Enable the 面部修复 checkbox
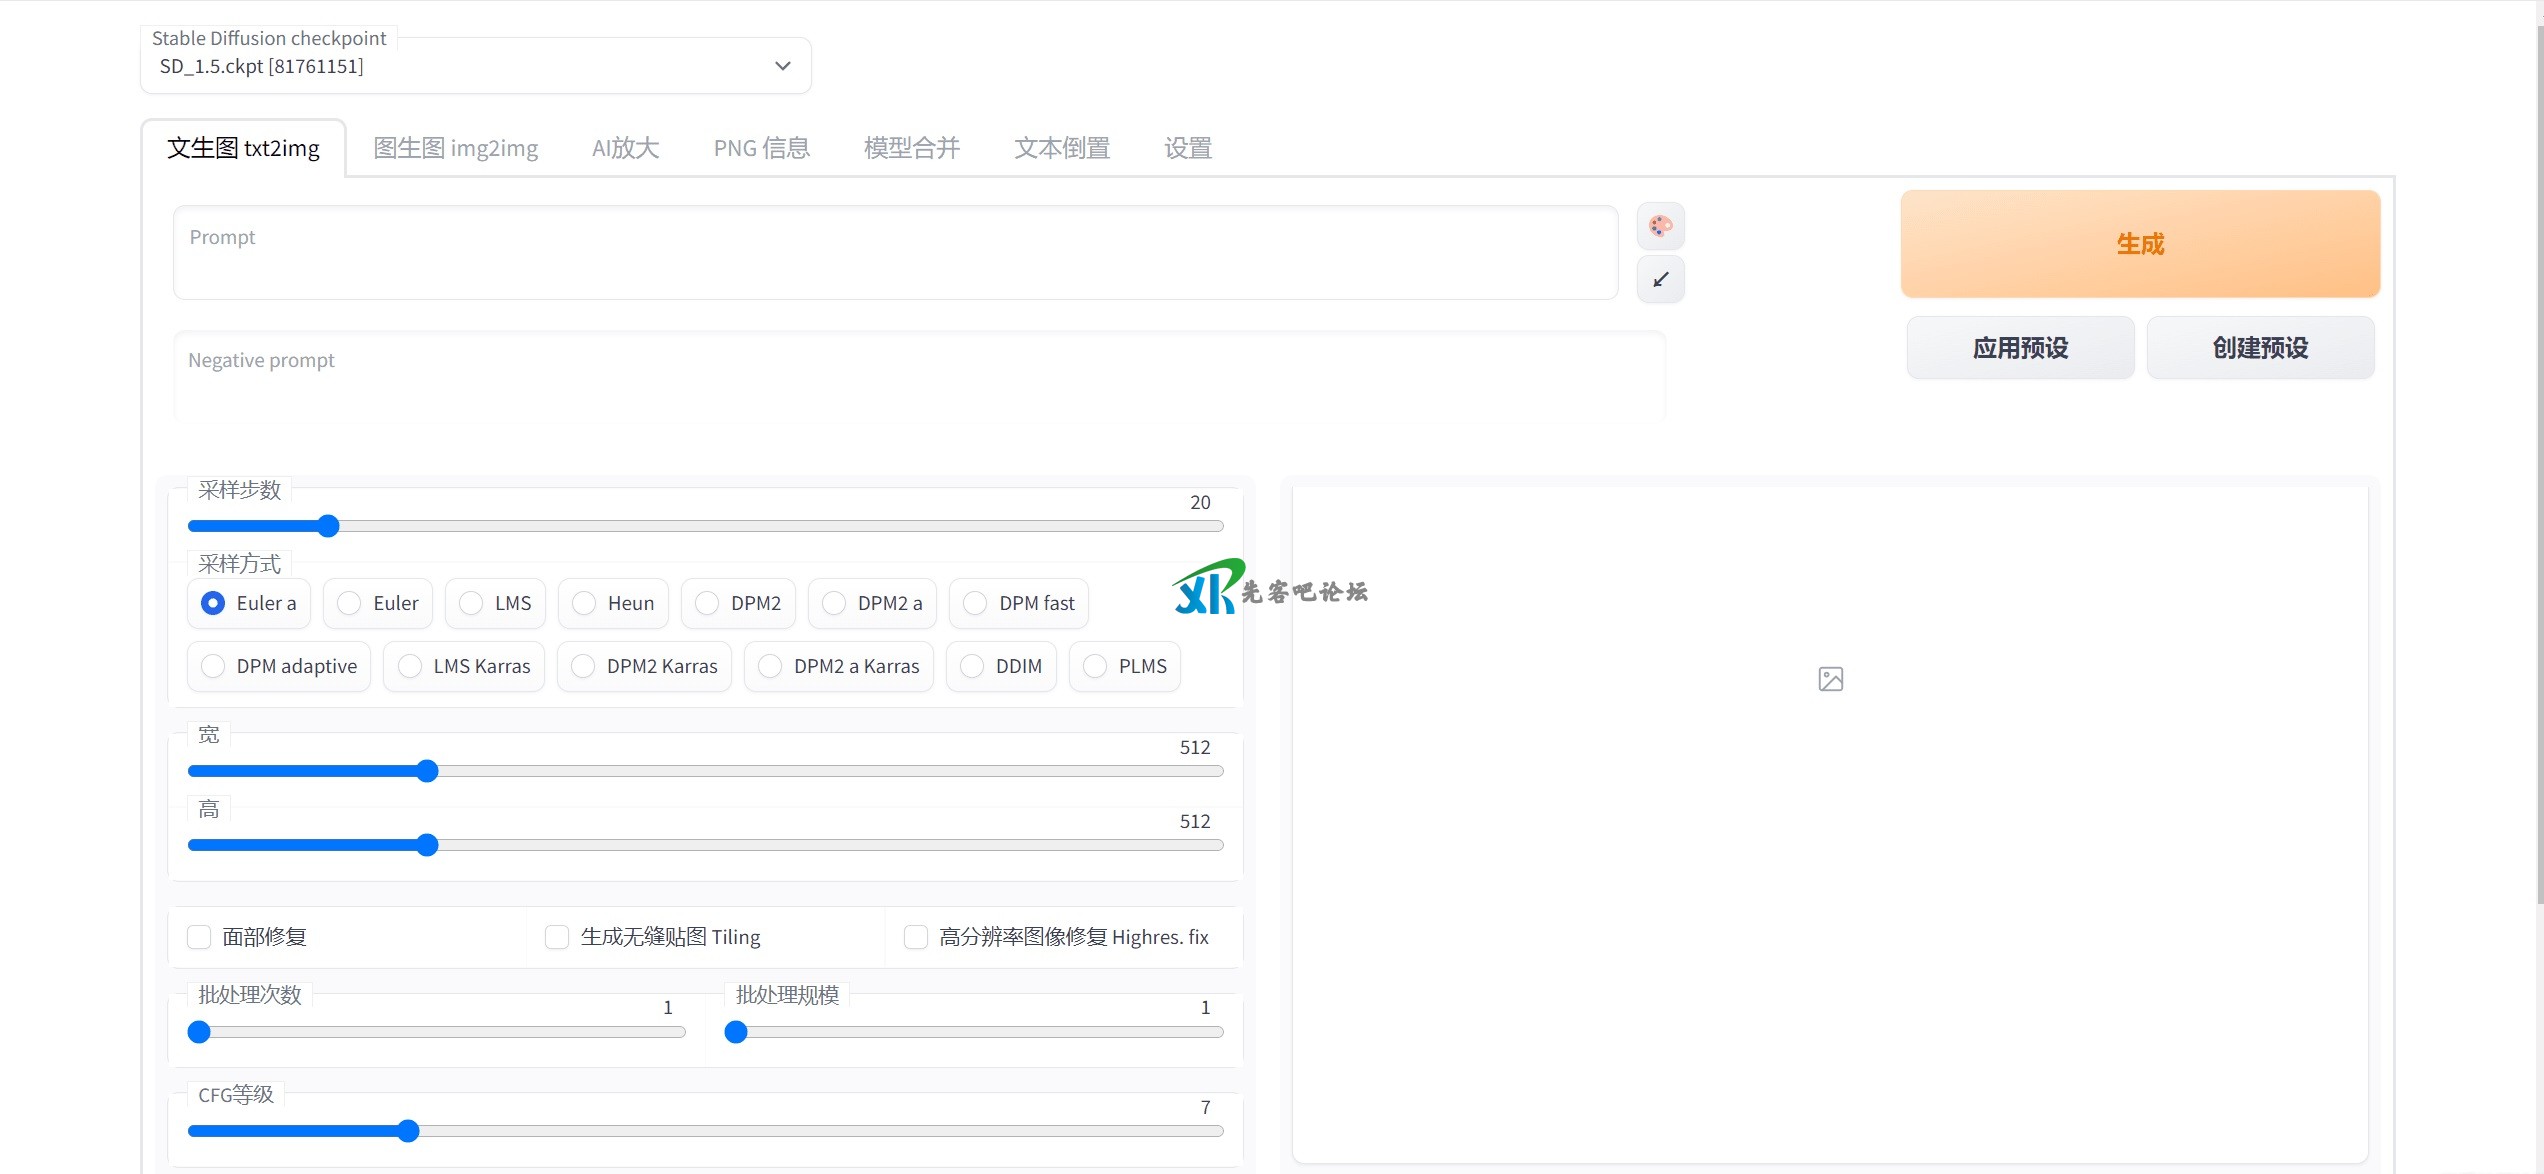Viewport: 2544px width, 1174px height. [200, 937]
